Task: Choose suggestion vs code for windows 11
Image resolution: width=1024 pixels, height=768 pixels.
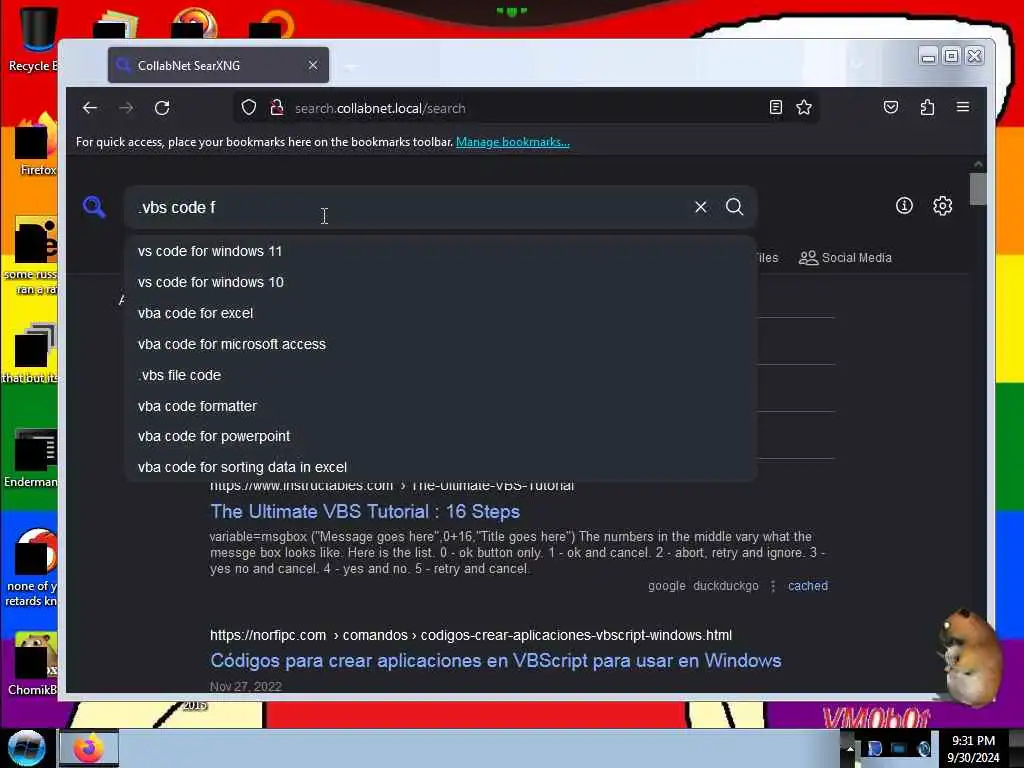Action: (440, 251)
